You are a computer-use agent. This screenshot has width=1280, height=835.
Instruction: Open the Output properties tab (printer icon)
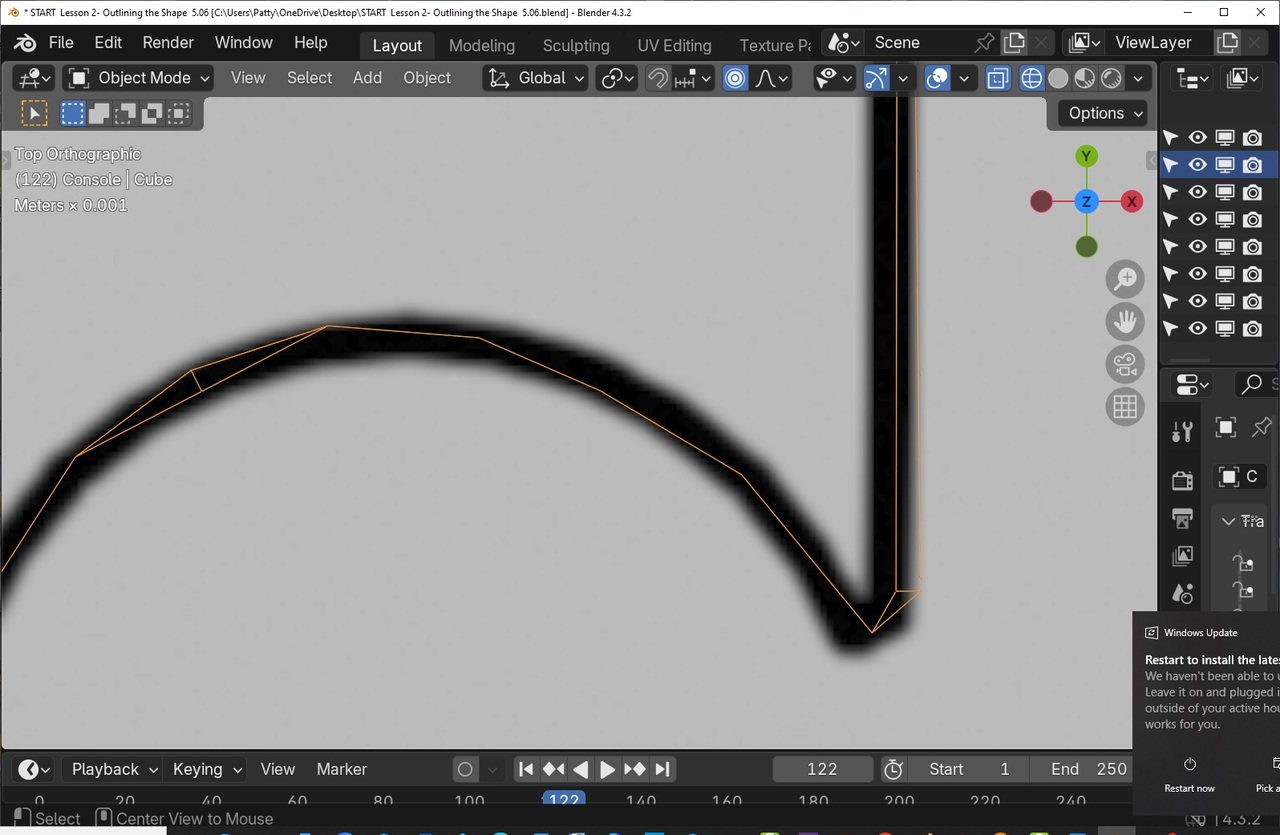click(x=1182, y=518)
